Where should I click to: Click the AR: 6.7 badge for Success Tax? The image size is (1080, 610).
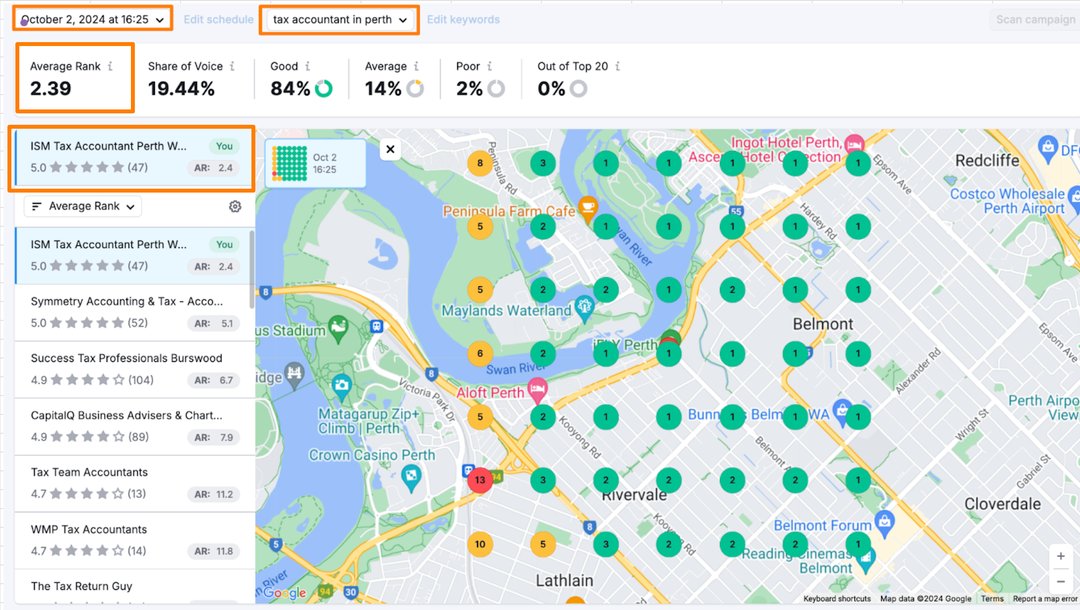click(x=214, y=380)
